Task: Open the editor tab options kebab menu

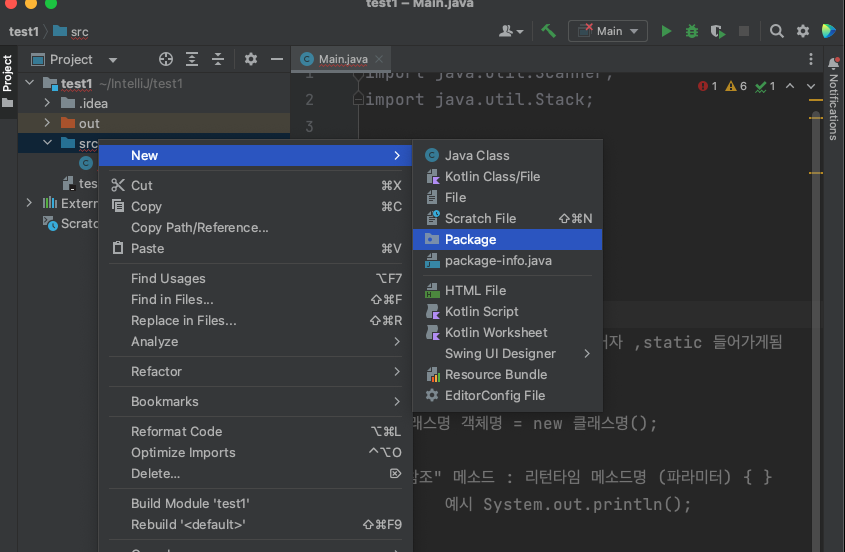Action: [x=811, y=59]
